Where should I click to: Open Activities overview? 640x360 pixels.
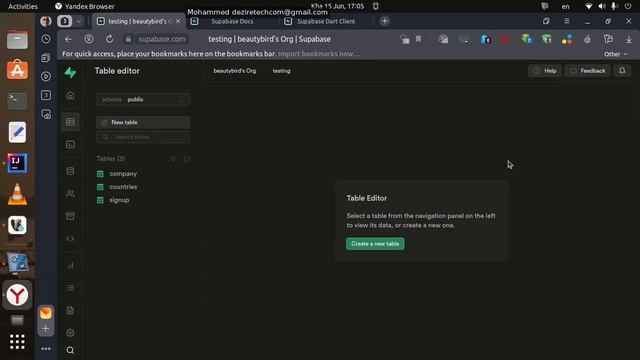point(23,6)
